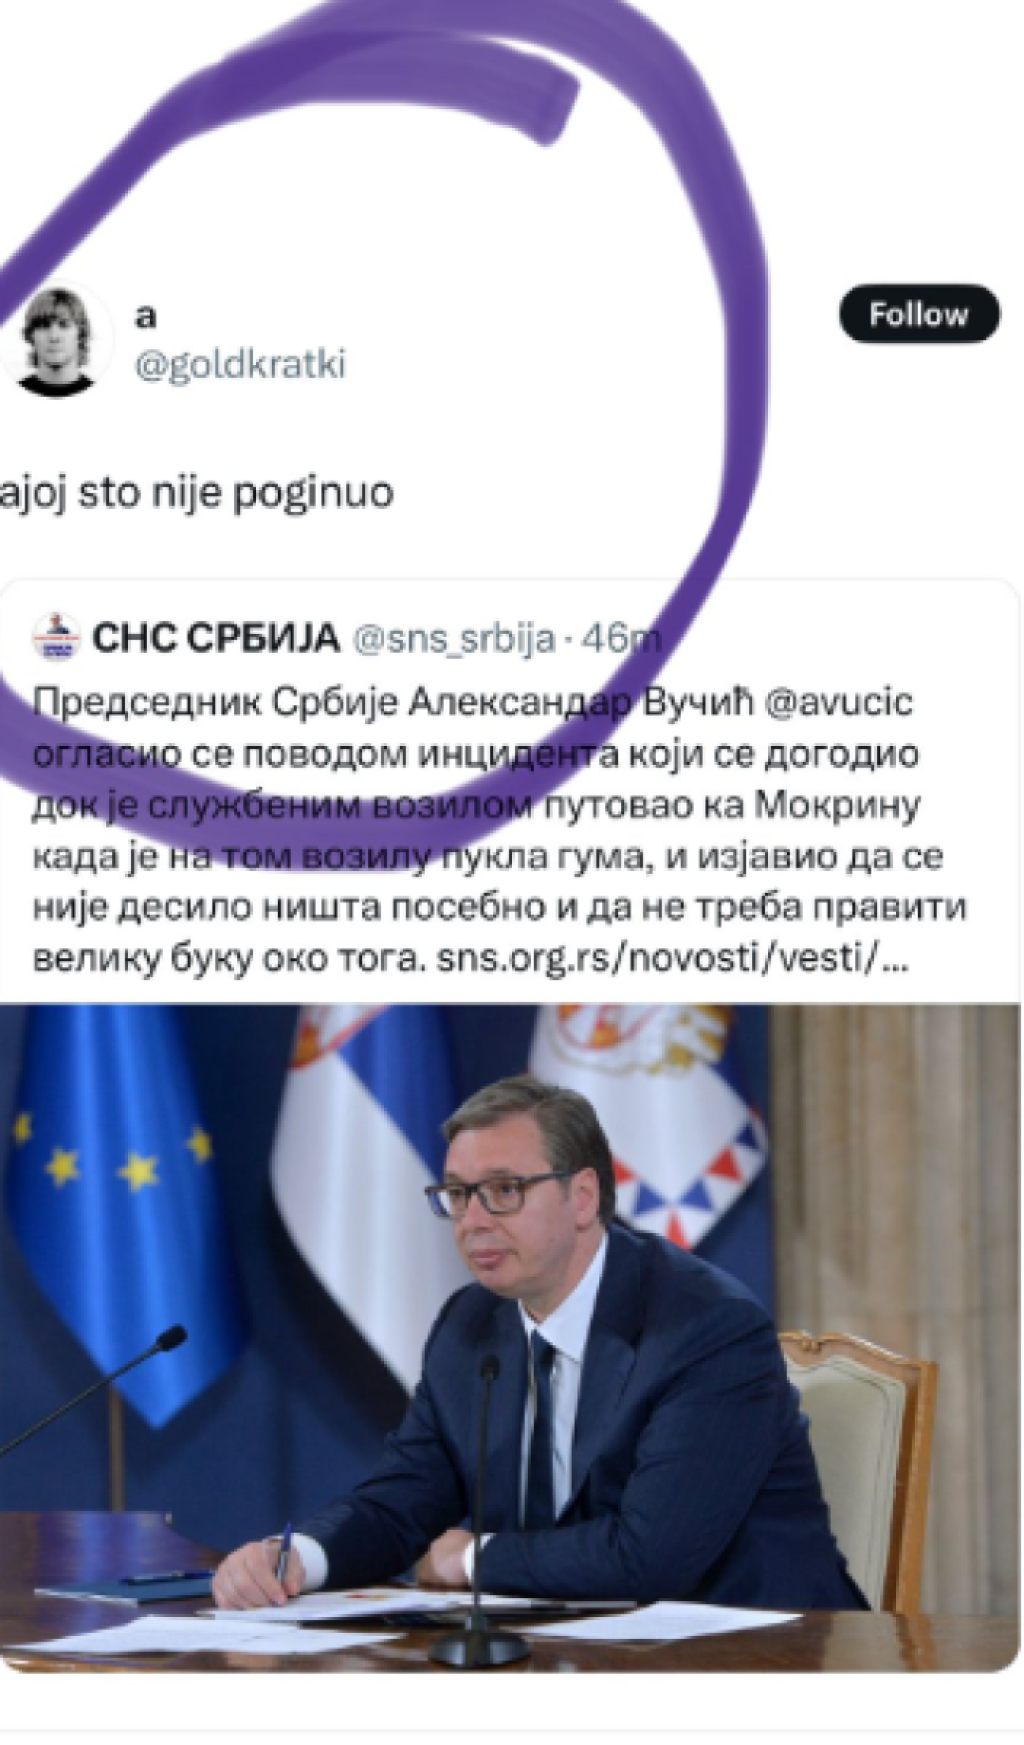Click the black Follow button
The image size is (1024, 1745).
[x=918, y=314]
